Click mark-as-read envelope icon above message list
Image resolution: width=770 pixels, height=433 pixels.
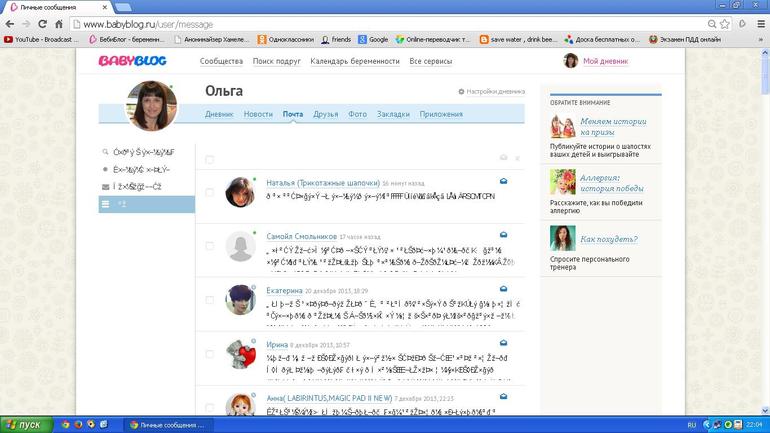(503, 158)
